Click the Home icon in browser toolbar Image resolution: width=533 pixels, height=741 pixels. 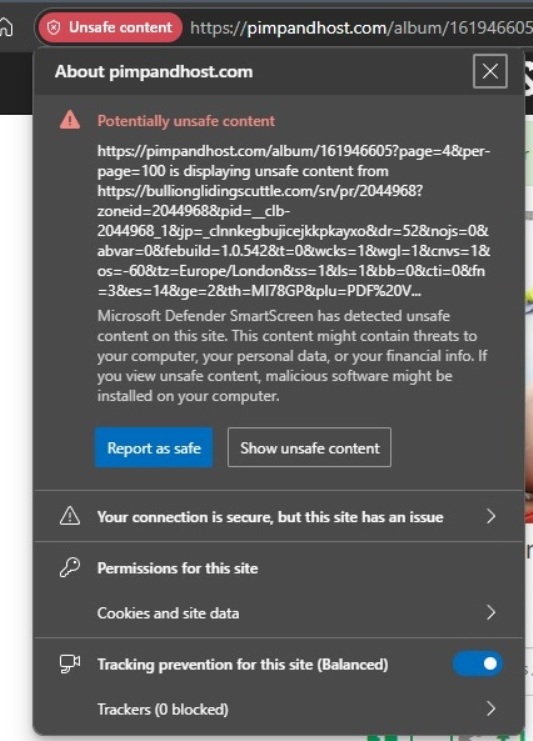click(x=6, y=27)
